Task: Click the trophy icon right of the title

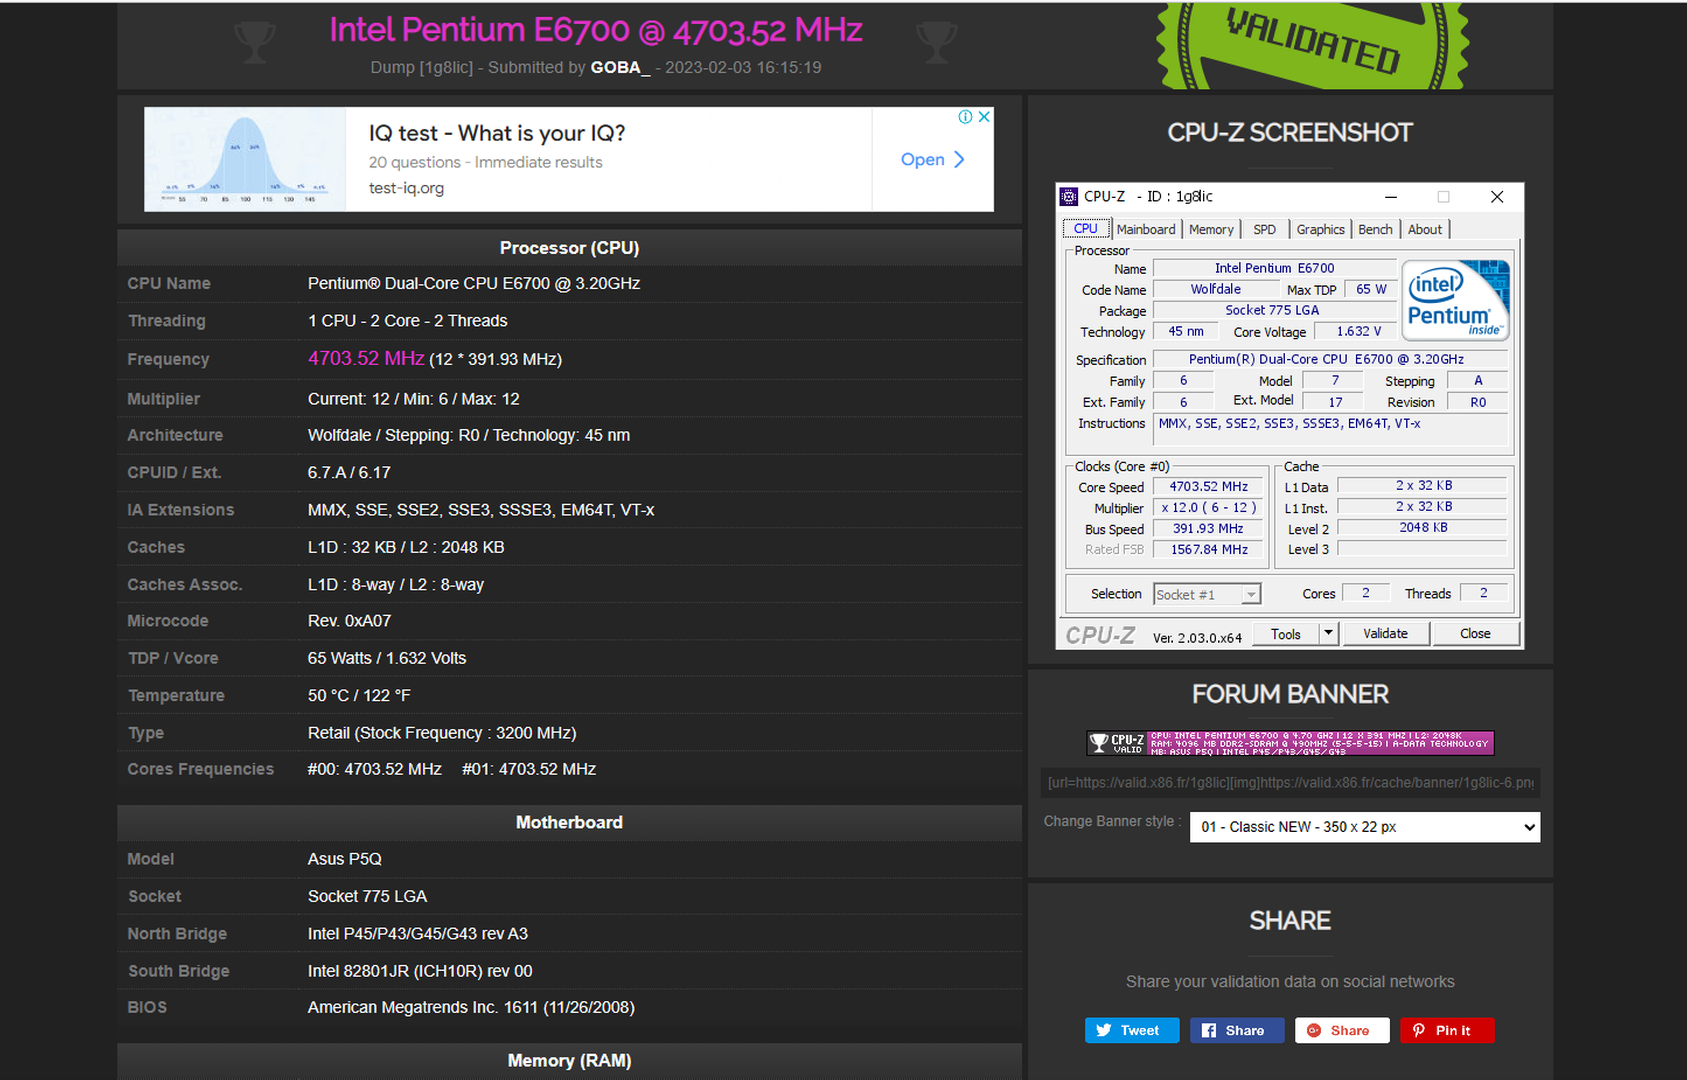Action: 936,42
